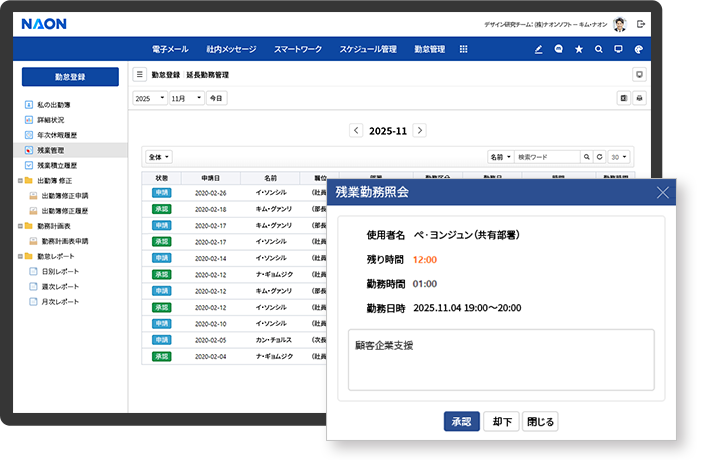Click the pencil compose icon in the blue navigation bar
The image size is (710, 460).
(x=539, y=49)
